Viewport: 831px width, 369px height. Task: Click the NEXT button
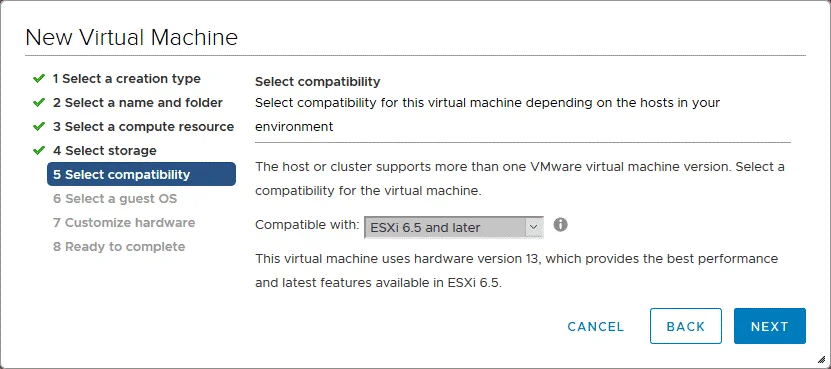(x=770, y=326)
